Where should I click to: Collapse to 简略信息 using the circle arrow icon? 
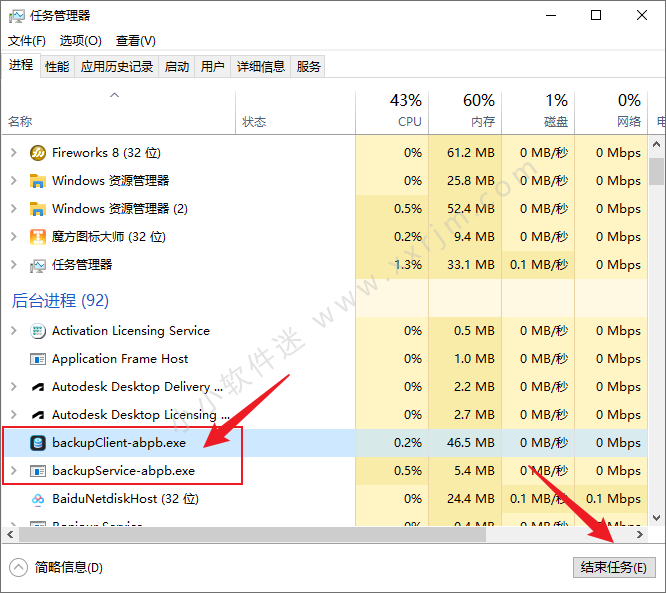pos(18,568)
